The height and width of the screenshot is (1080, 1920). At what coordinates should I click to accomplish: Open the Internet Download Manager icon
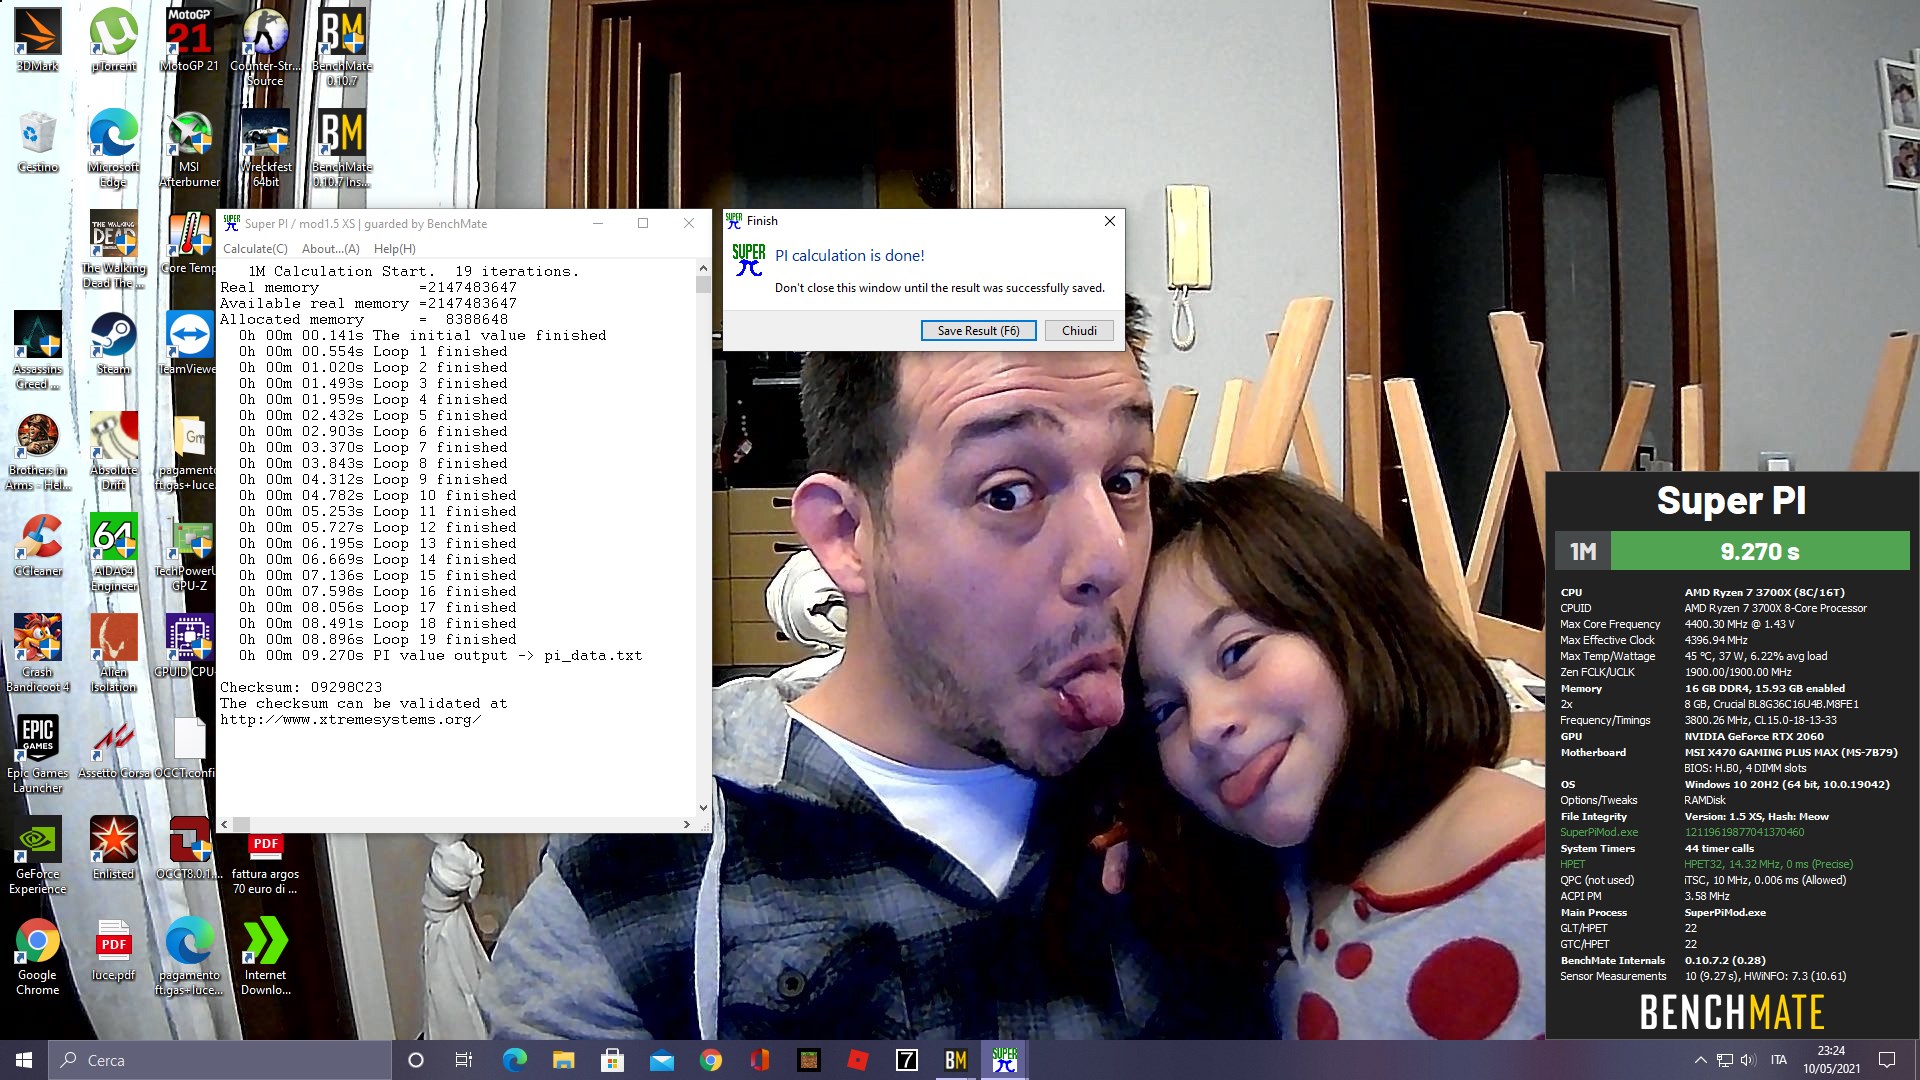265,956
